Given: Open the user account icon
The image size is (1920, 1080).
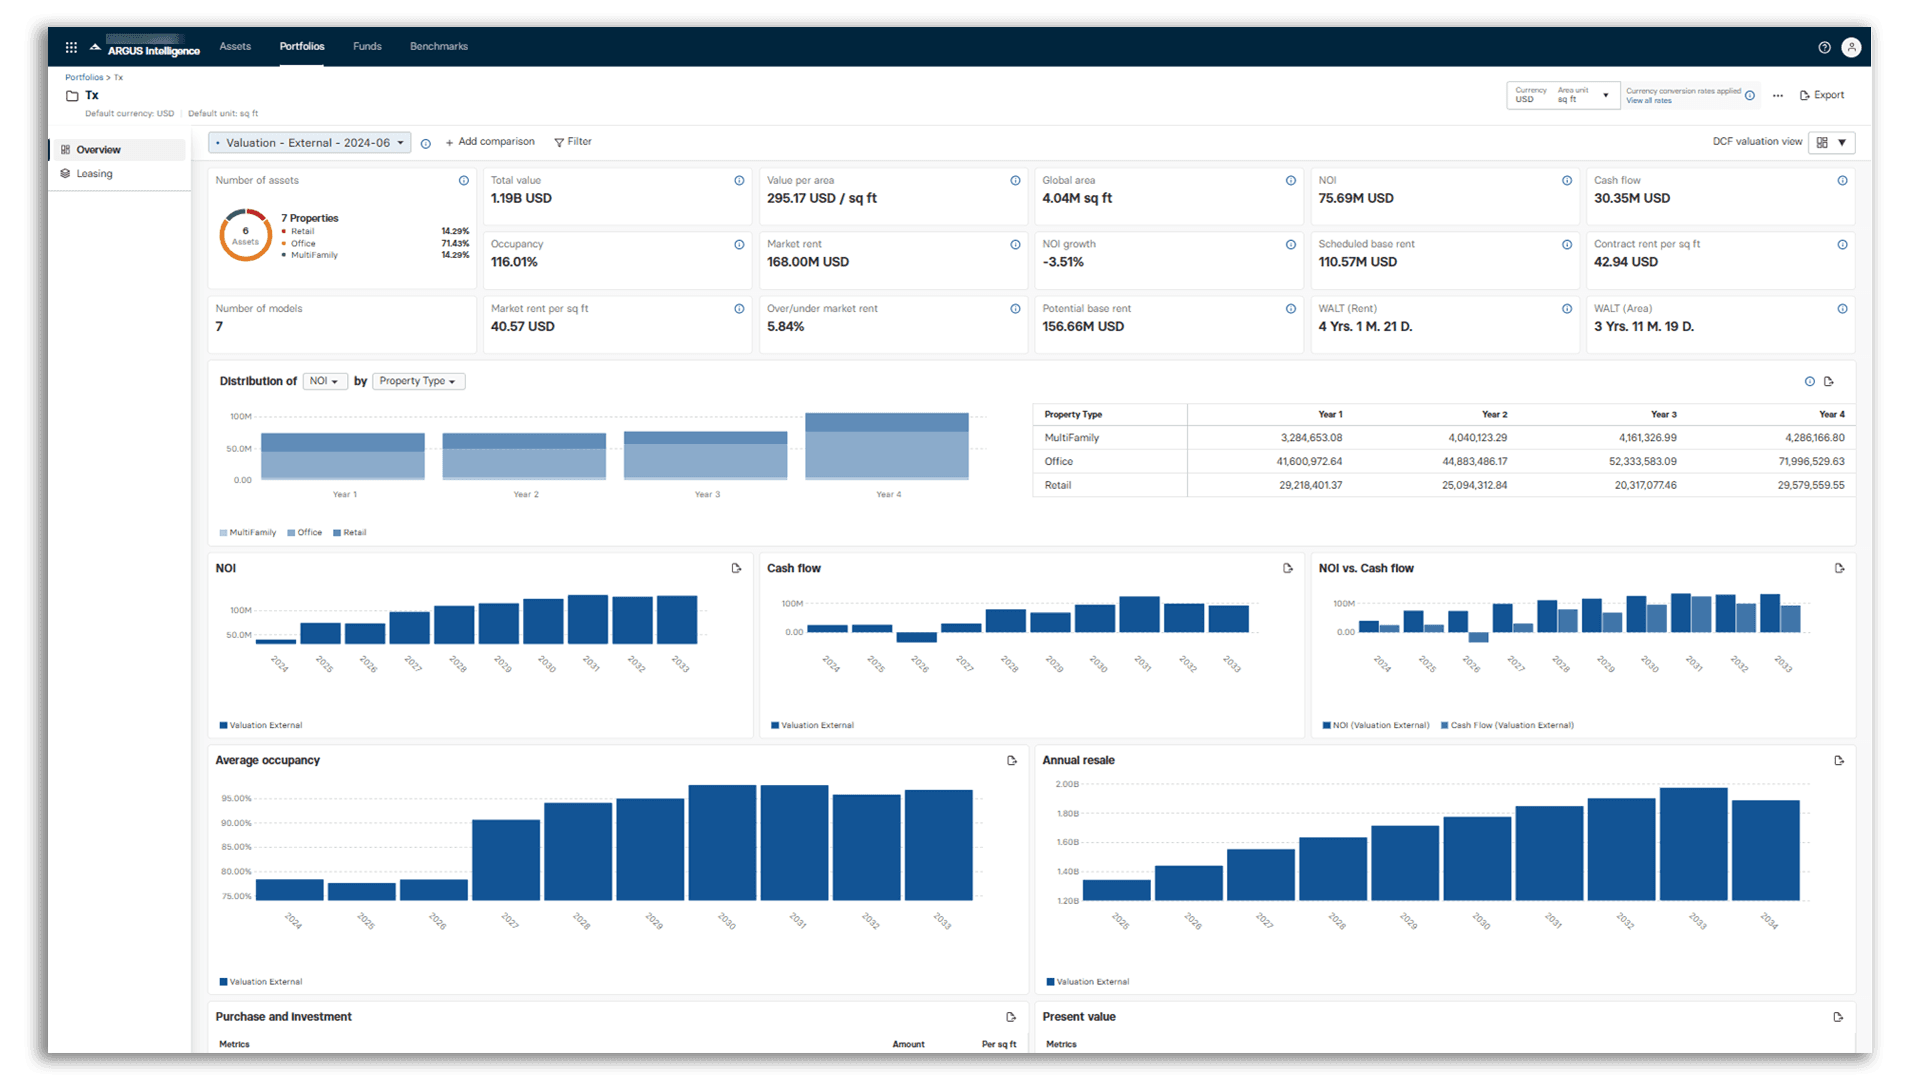Looking at the screenshot, I should pos(1852,47).
